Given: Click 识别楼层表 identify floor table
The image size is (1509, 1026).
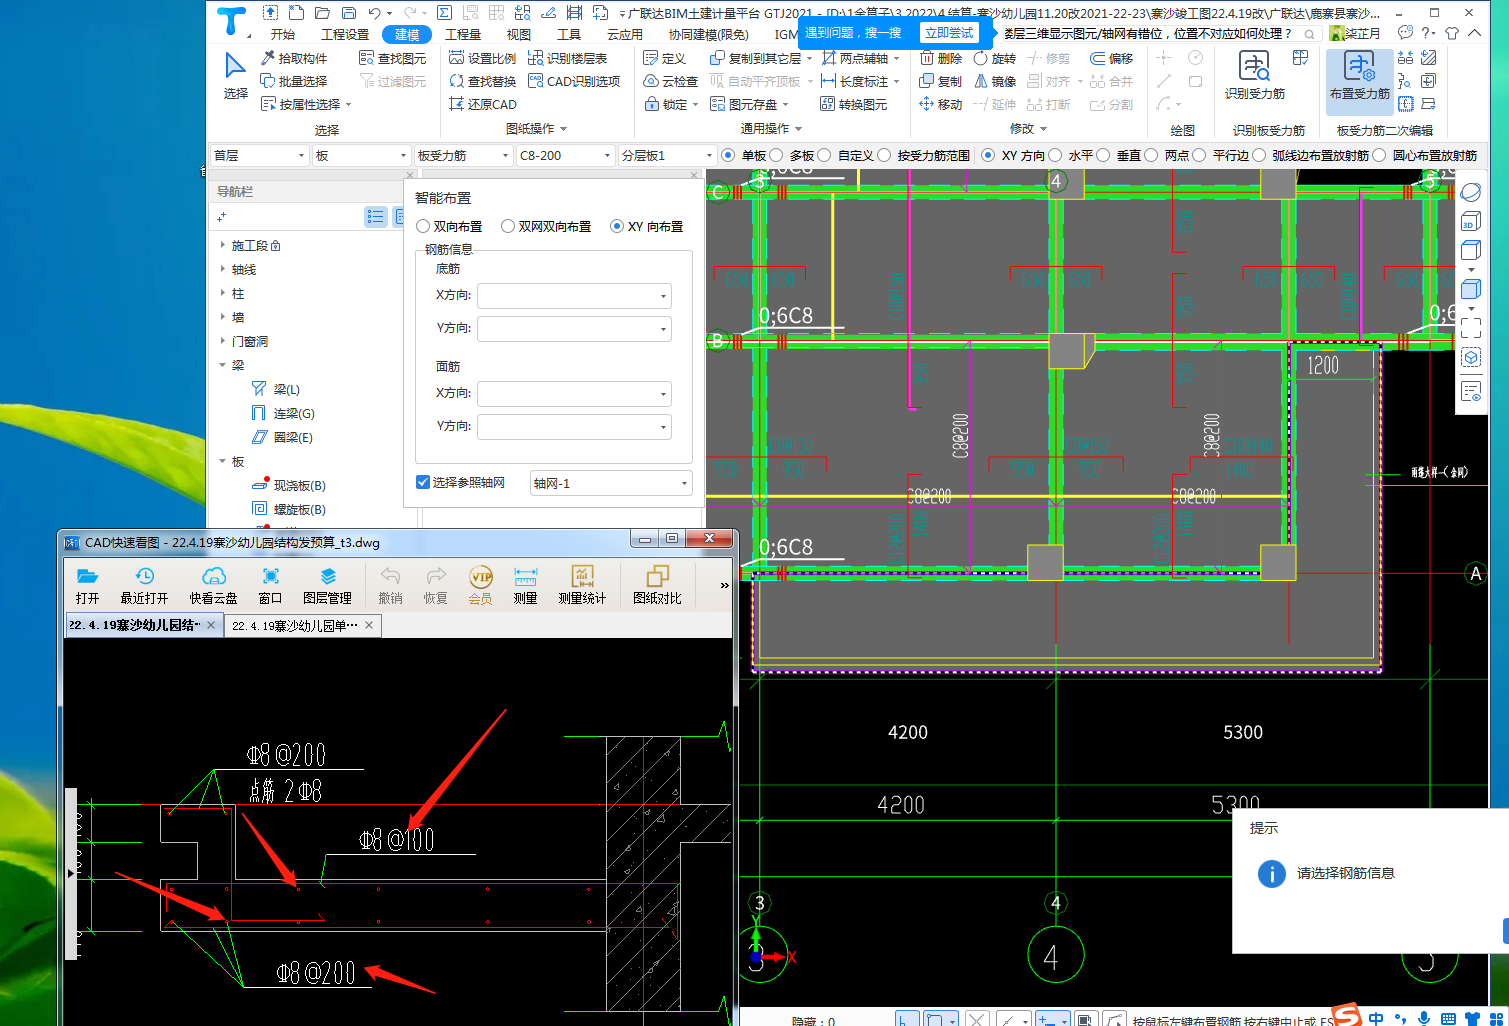Looking at the screenshot, I should point(568,58).
